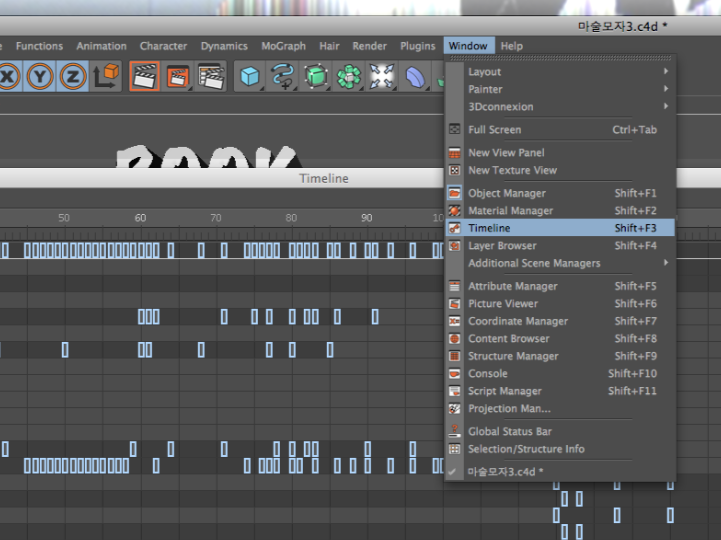Viewport: 721px width, 540px height.
Task: Expand the Layout submenu
Action: pos(560,72)
